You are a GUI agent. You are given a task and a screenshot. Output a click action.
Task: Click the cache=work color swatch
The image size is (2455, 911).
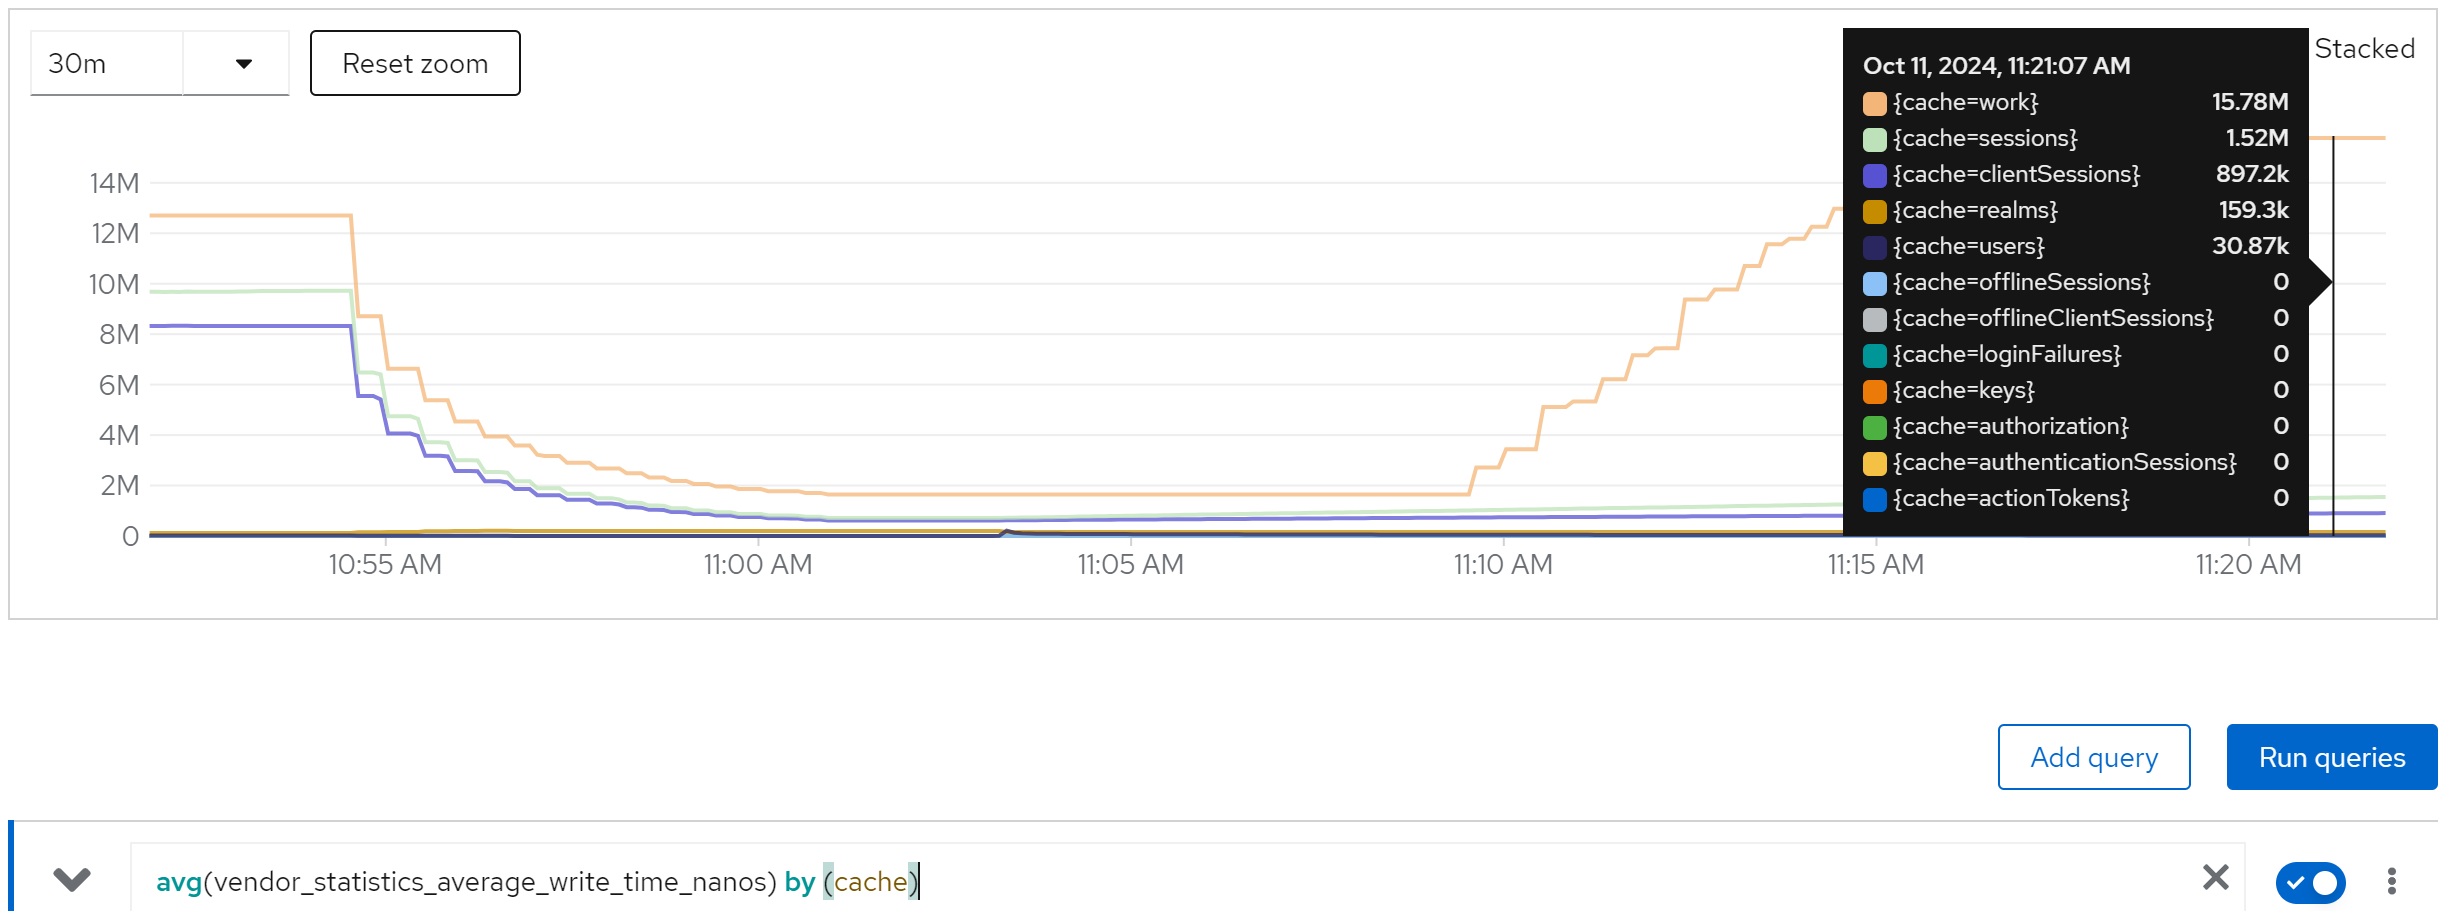pos(1874,103)
